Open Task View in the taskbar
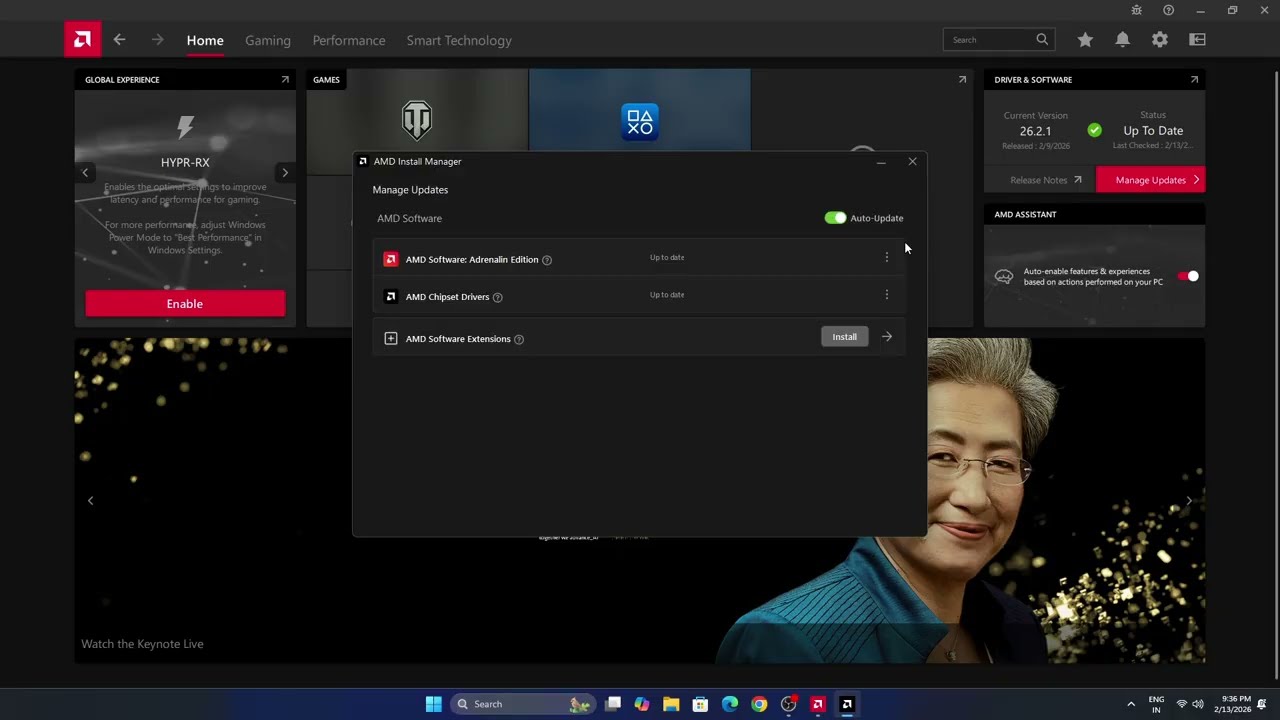The width and height of the screenshot is (1280, 720). point(613,704)
